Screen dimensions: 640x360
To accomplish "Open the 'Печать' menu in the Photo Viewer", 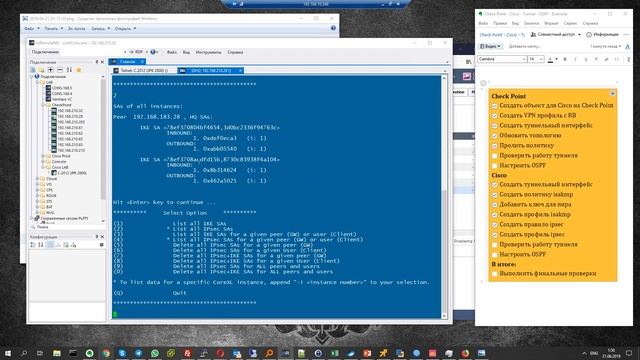I will click(53, 29).
